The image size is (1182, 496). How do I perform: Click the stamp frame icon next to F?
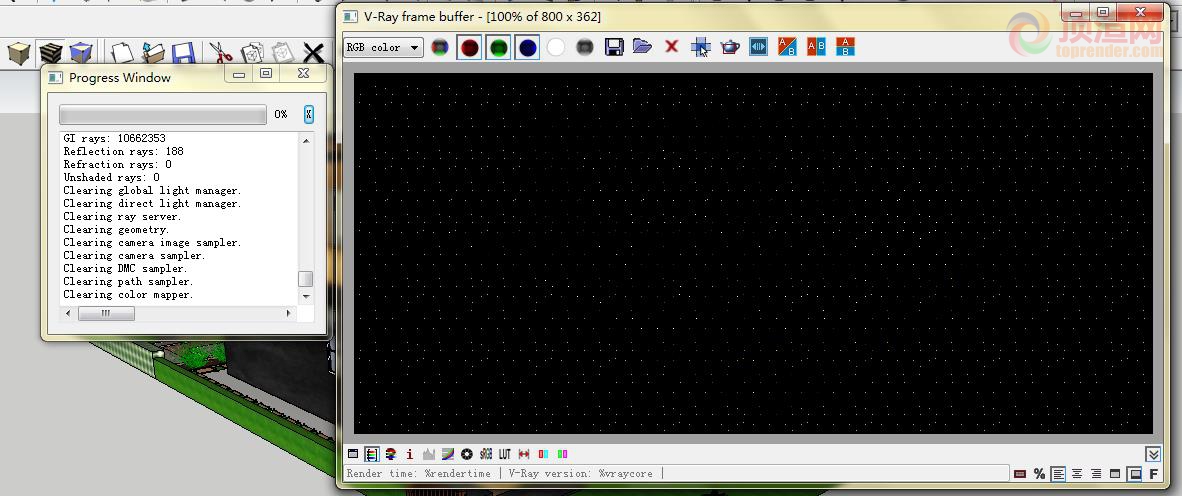(1135, 473)
